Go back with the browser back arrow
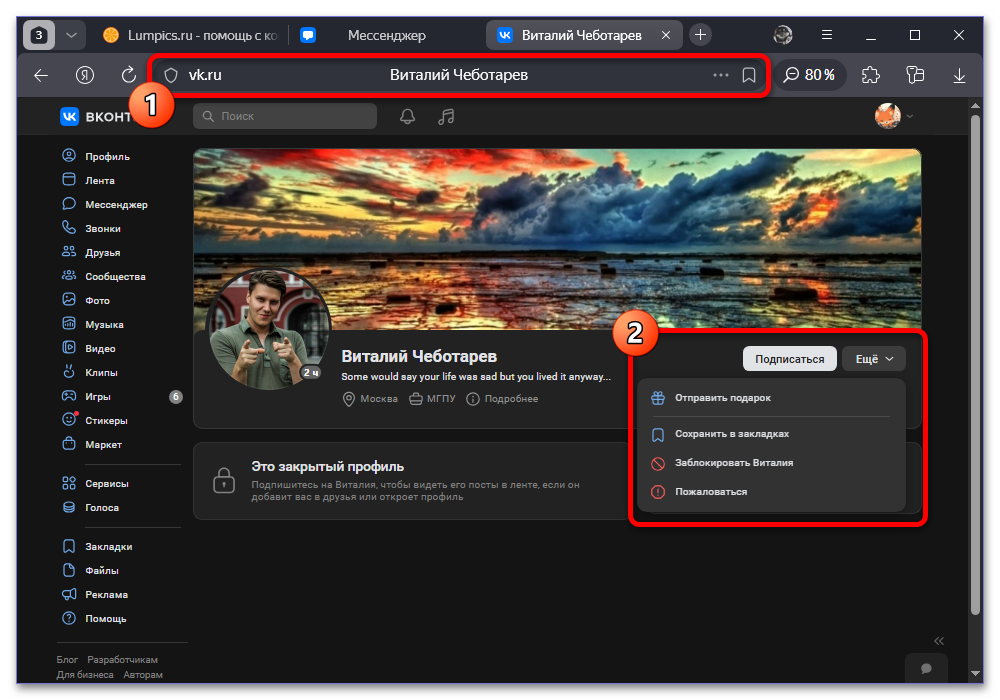 click(41, 75)
